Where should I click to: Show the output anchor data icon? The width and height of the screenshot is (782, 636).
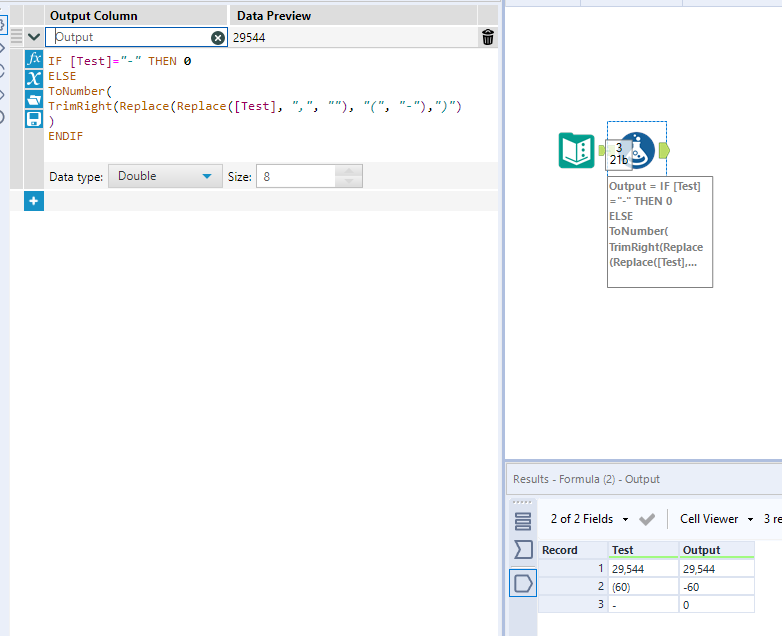pos(523,583)
